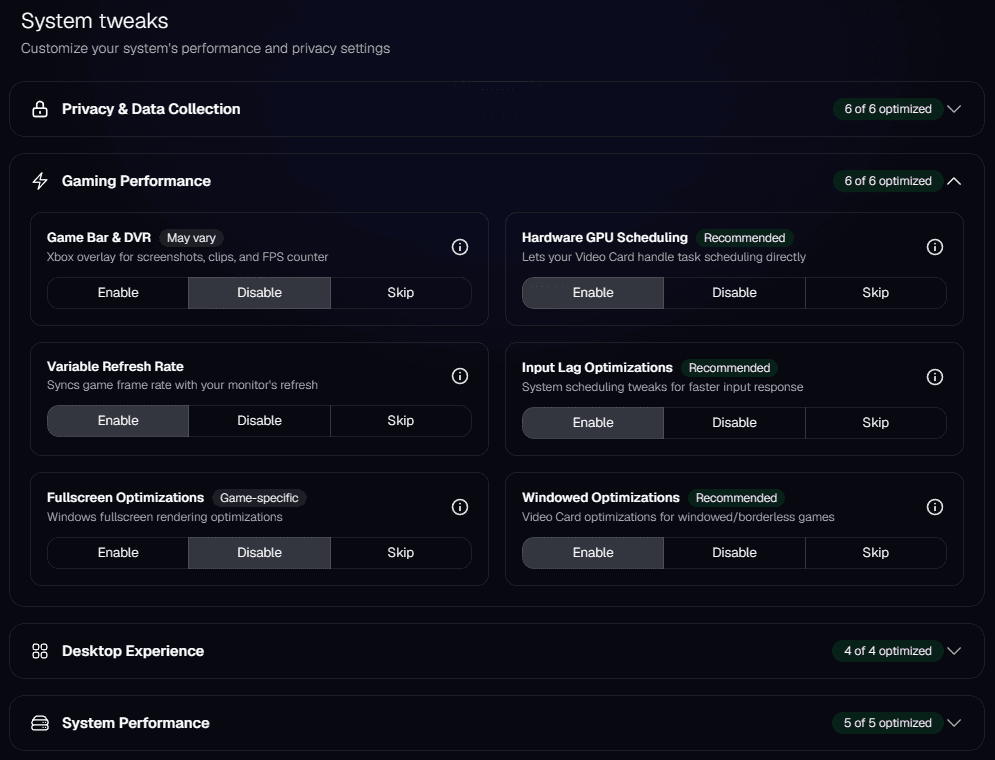Skip Input Lag Optimizations

click(876, 423)
